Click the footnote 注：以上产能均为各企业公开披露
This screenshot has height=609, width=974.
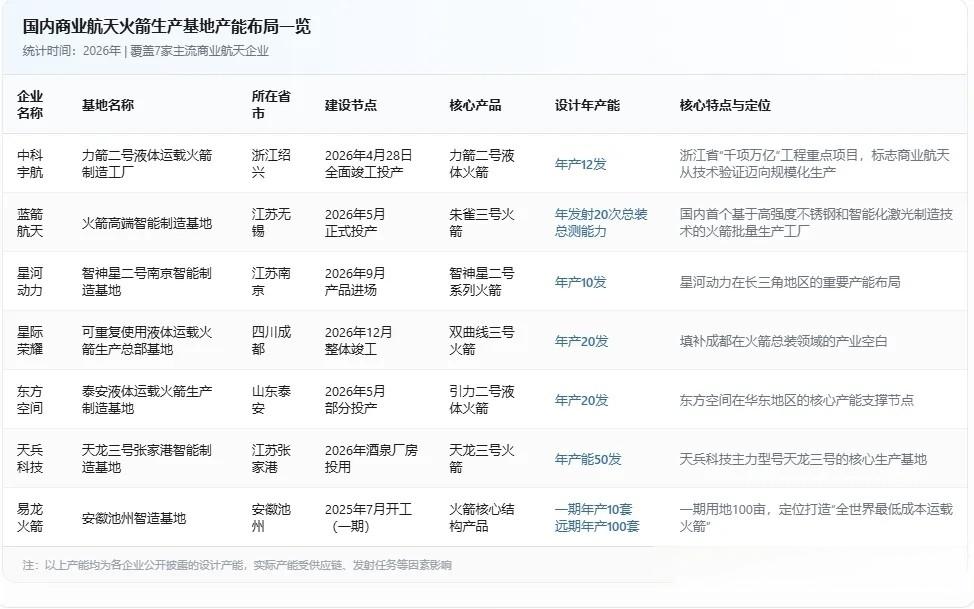click(237, 565)
